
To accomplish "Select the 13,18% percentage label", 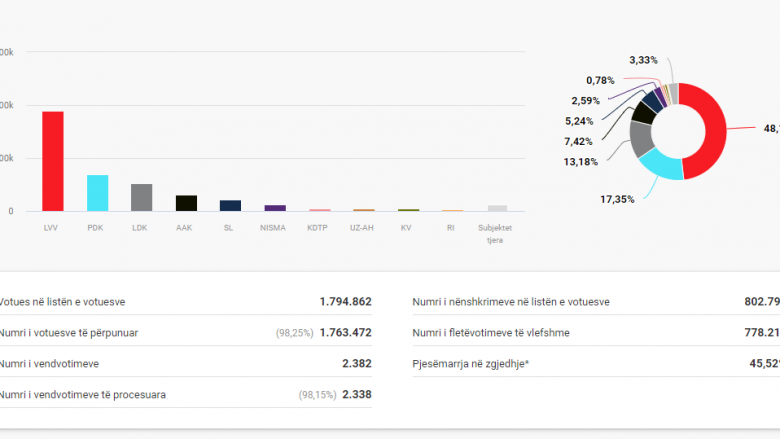I will pyautogui.click(x=579, y=162).
